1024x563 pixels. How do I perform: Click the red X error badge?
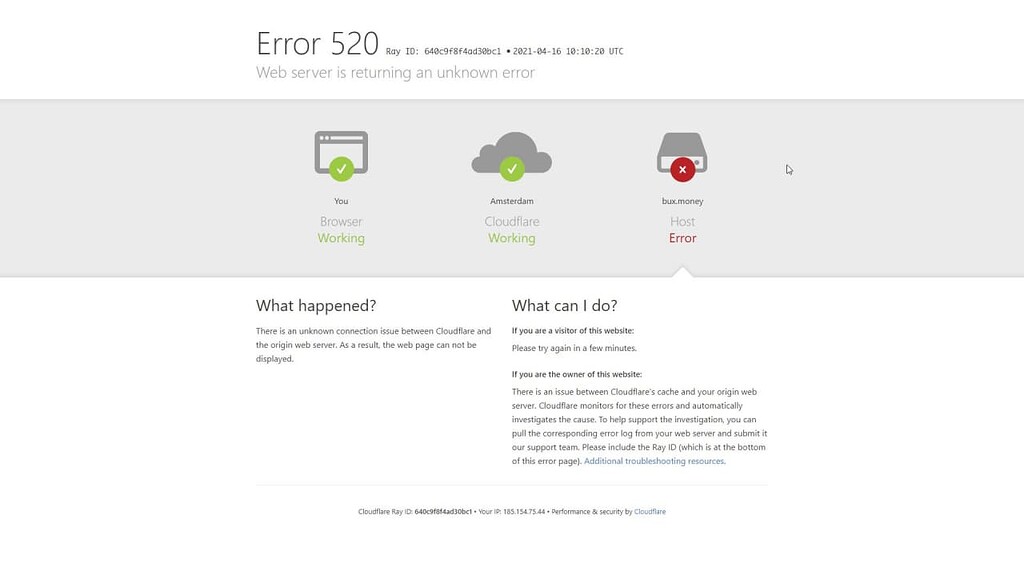pos(682,170)
